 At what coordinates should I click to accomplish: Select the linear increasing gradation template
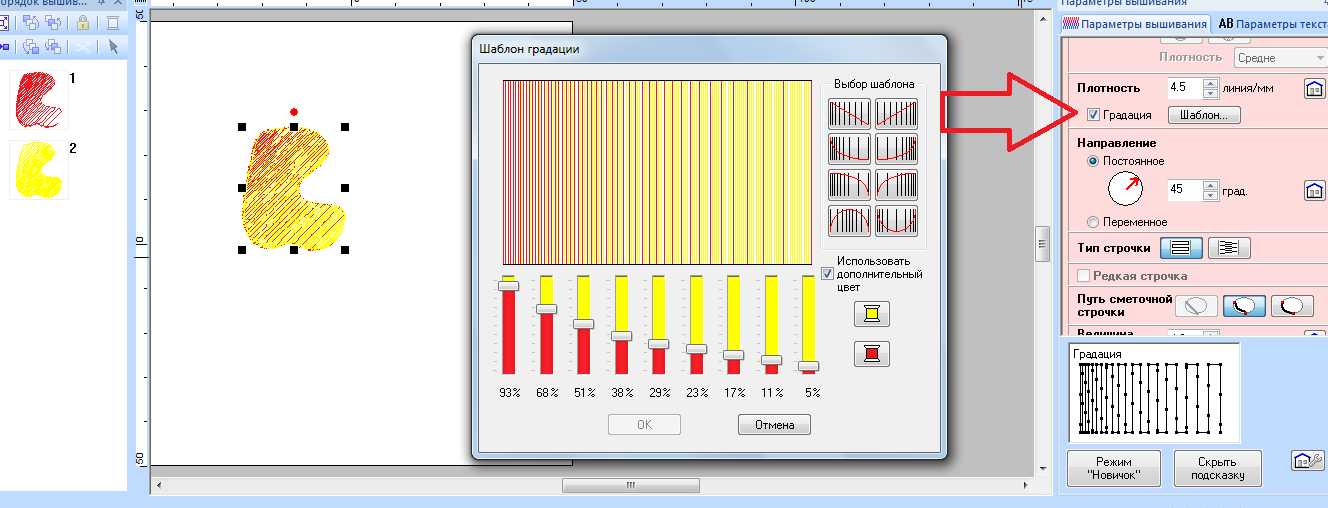click(896, 113)
